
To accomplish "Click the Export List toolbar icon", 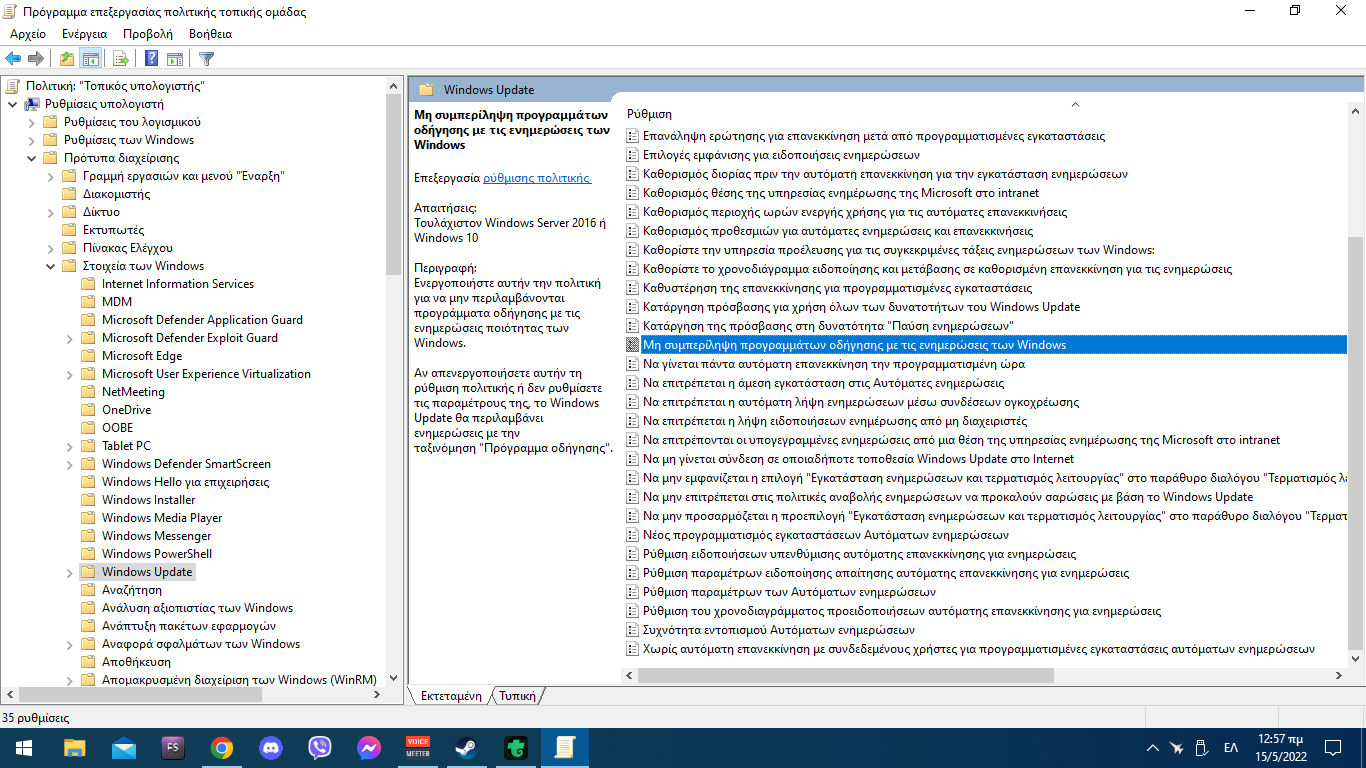I will coord(120,58).
